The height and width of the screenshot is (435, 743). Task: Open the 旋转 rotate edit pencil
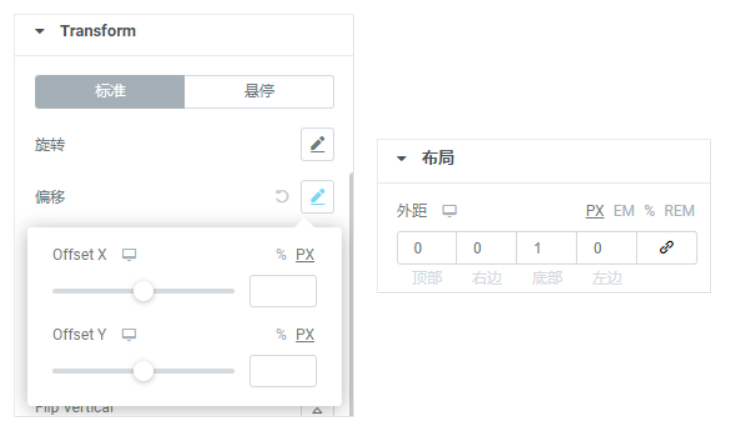point(317,145)
